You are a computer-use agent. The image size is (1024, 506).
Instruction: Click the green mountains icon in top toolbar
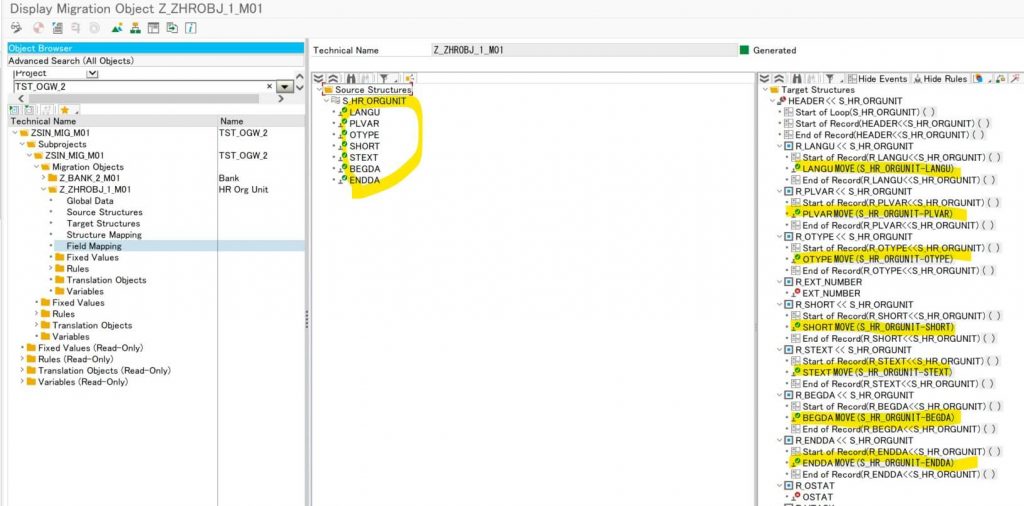coord(117,28)
